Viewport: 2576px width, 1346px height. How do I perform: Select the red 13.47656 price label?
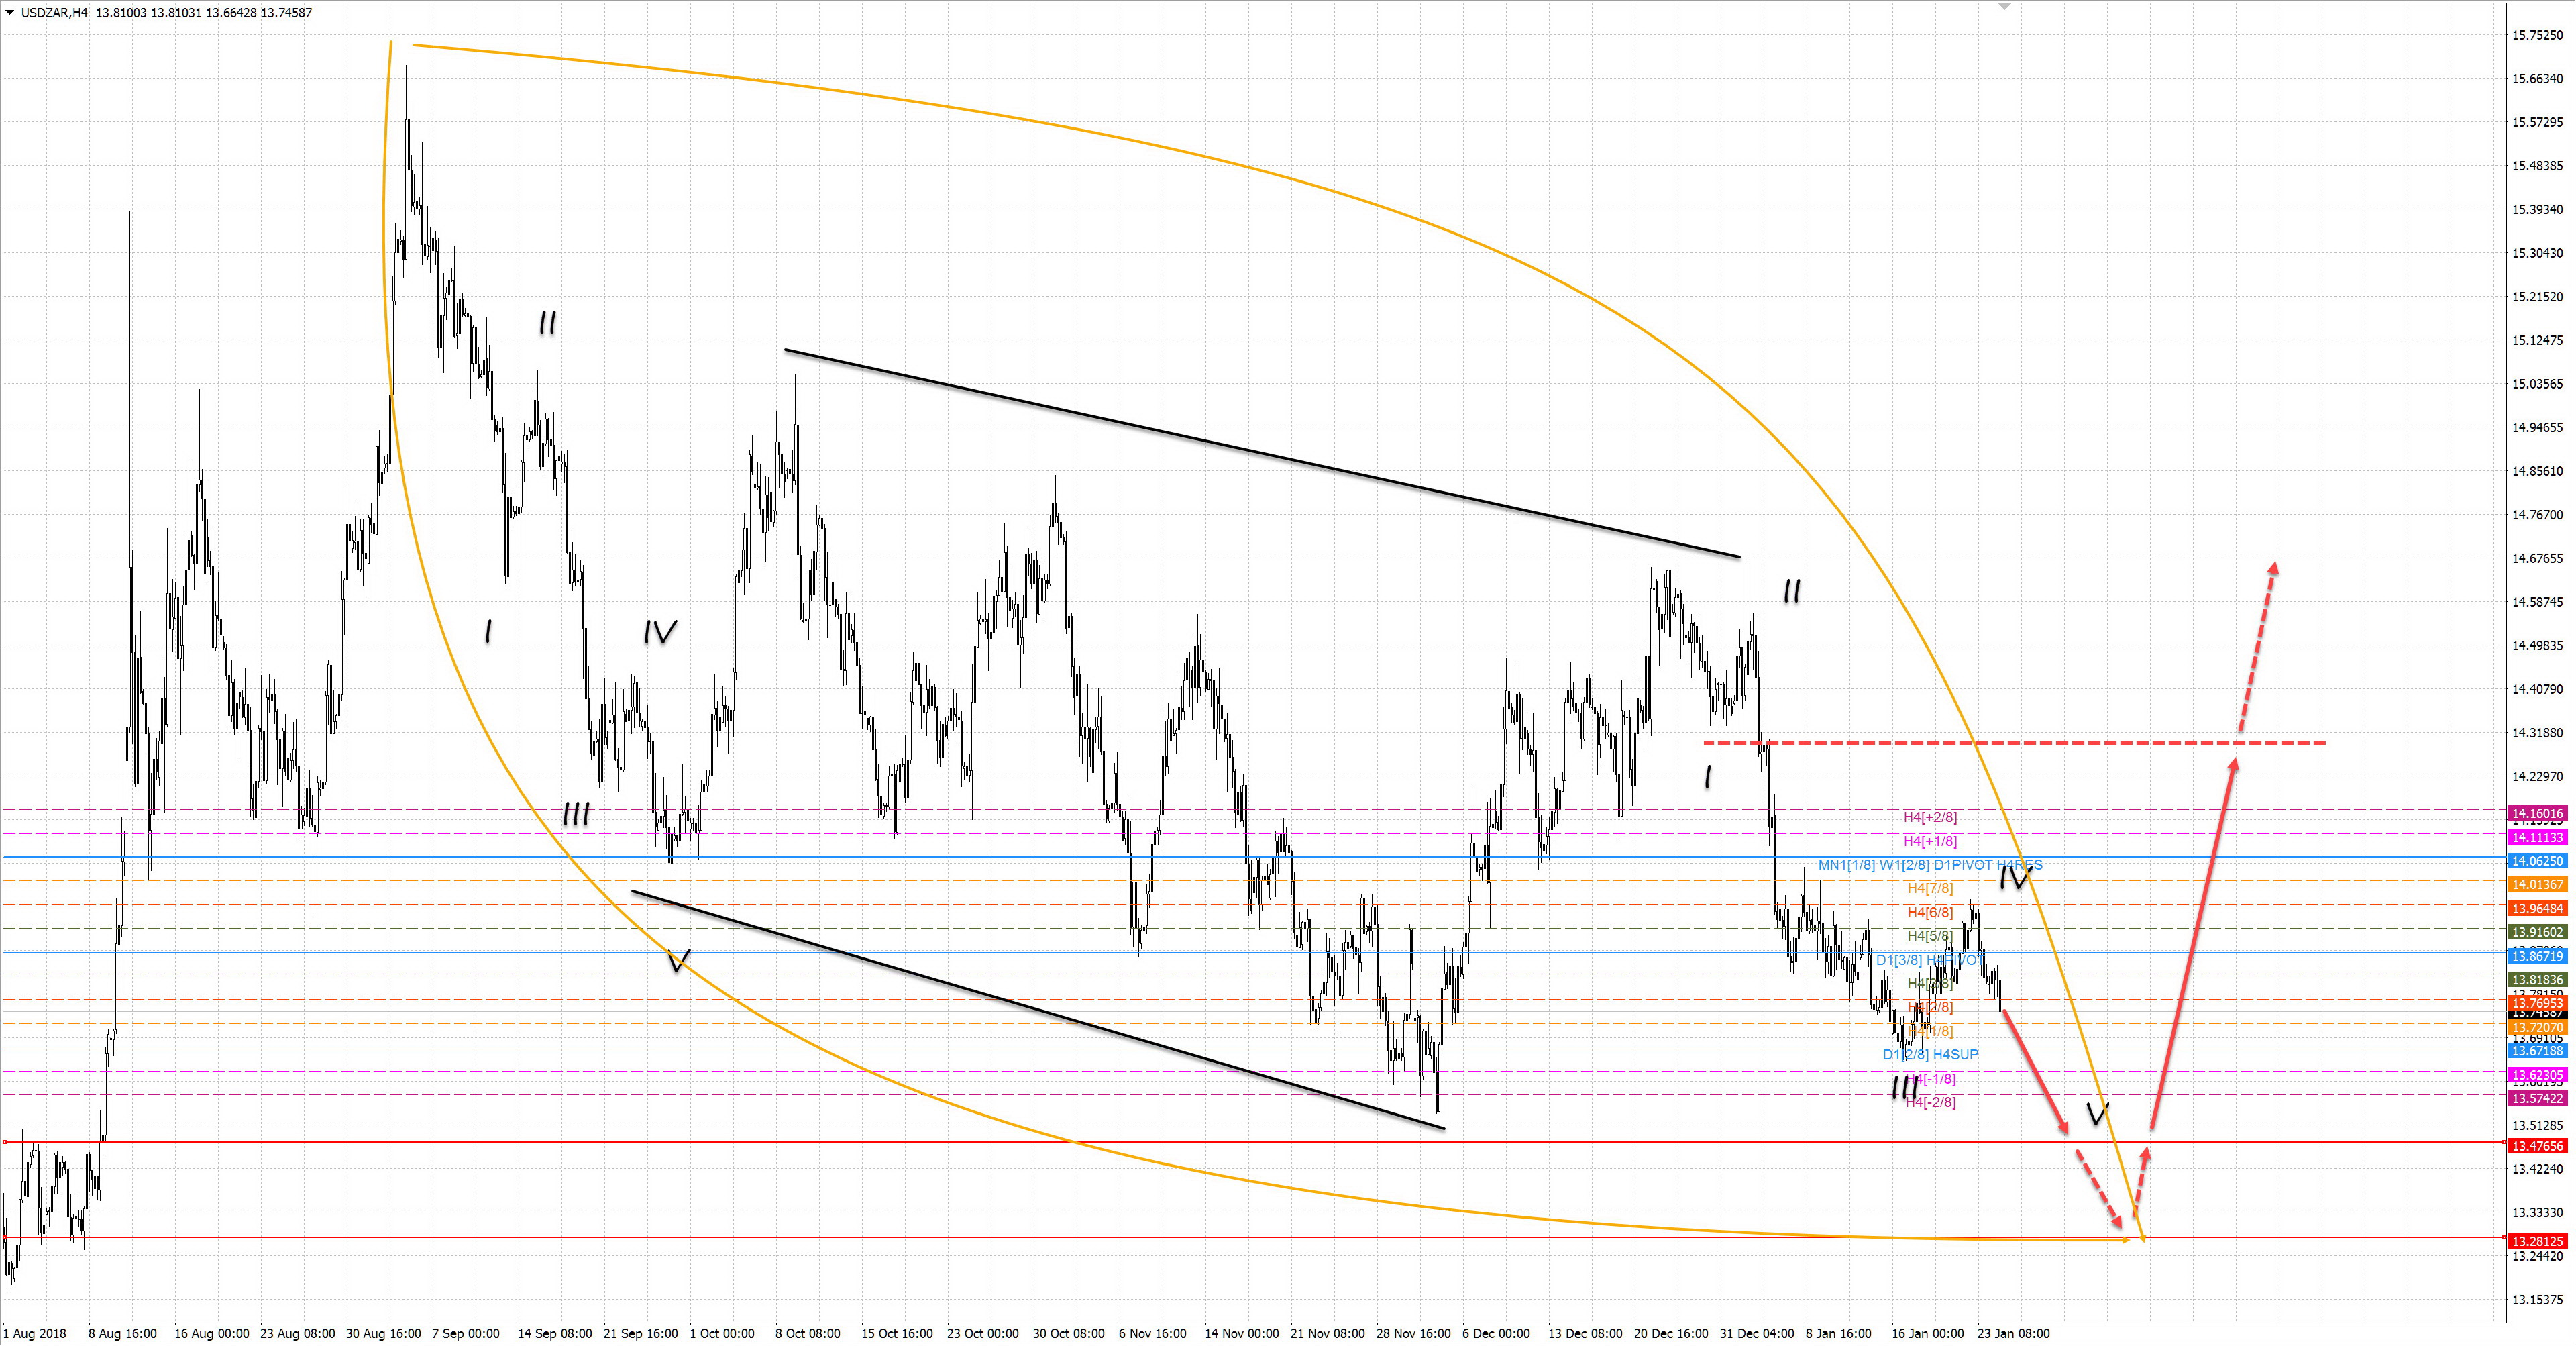pyautogui.click(x=2538, y=1146)
